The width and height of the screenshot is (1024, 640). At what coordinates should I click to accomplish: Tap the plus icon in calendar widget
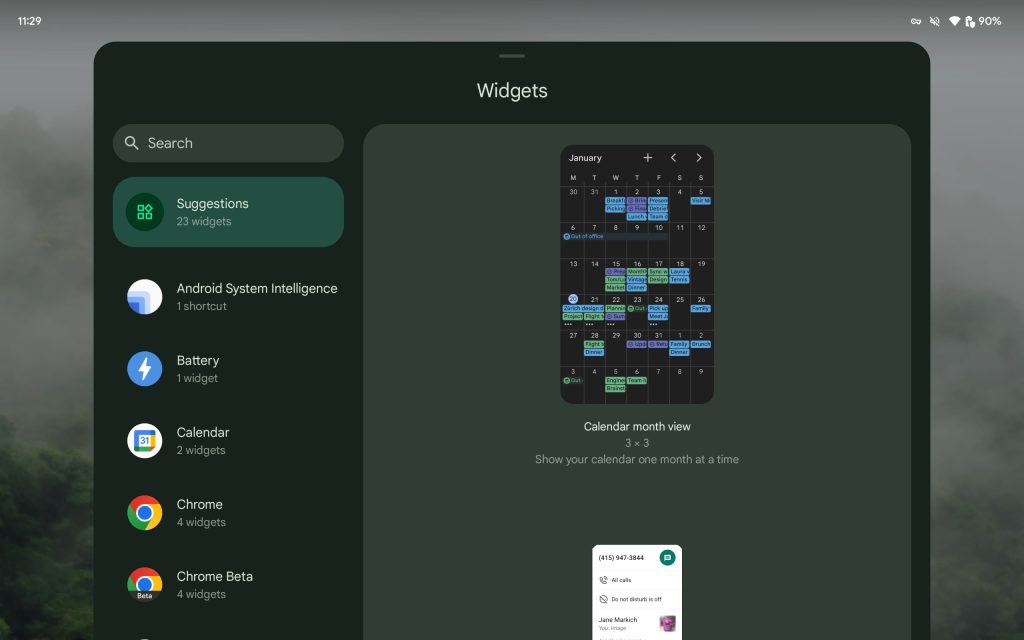click(x=647, y=158)
